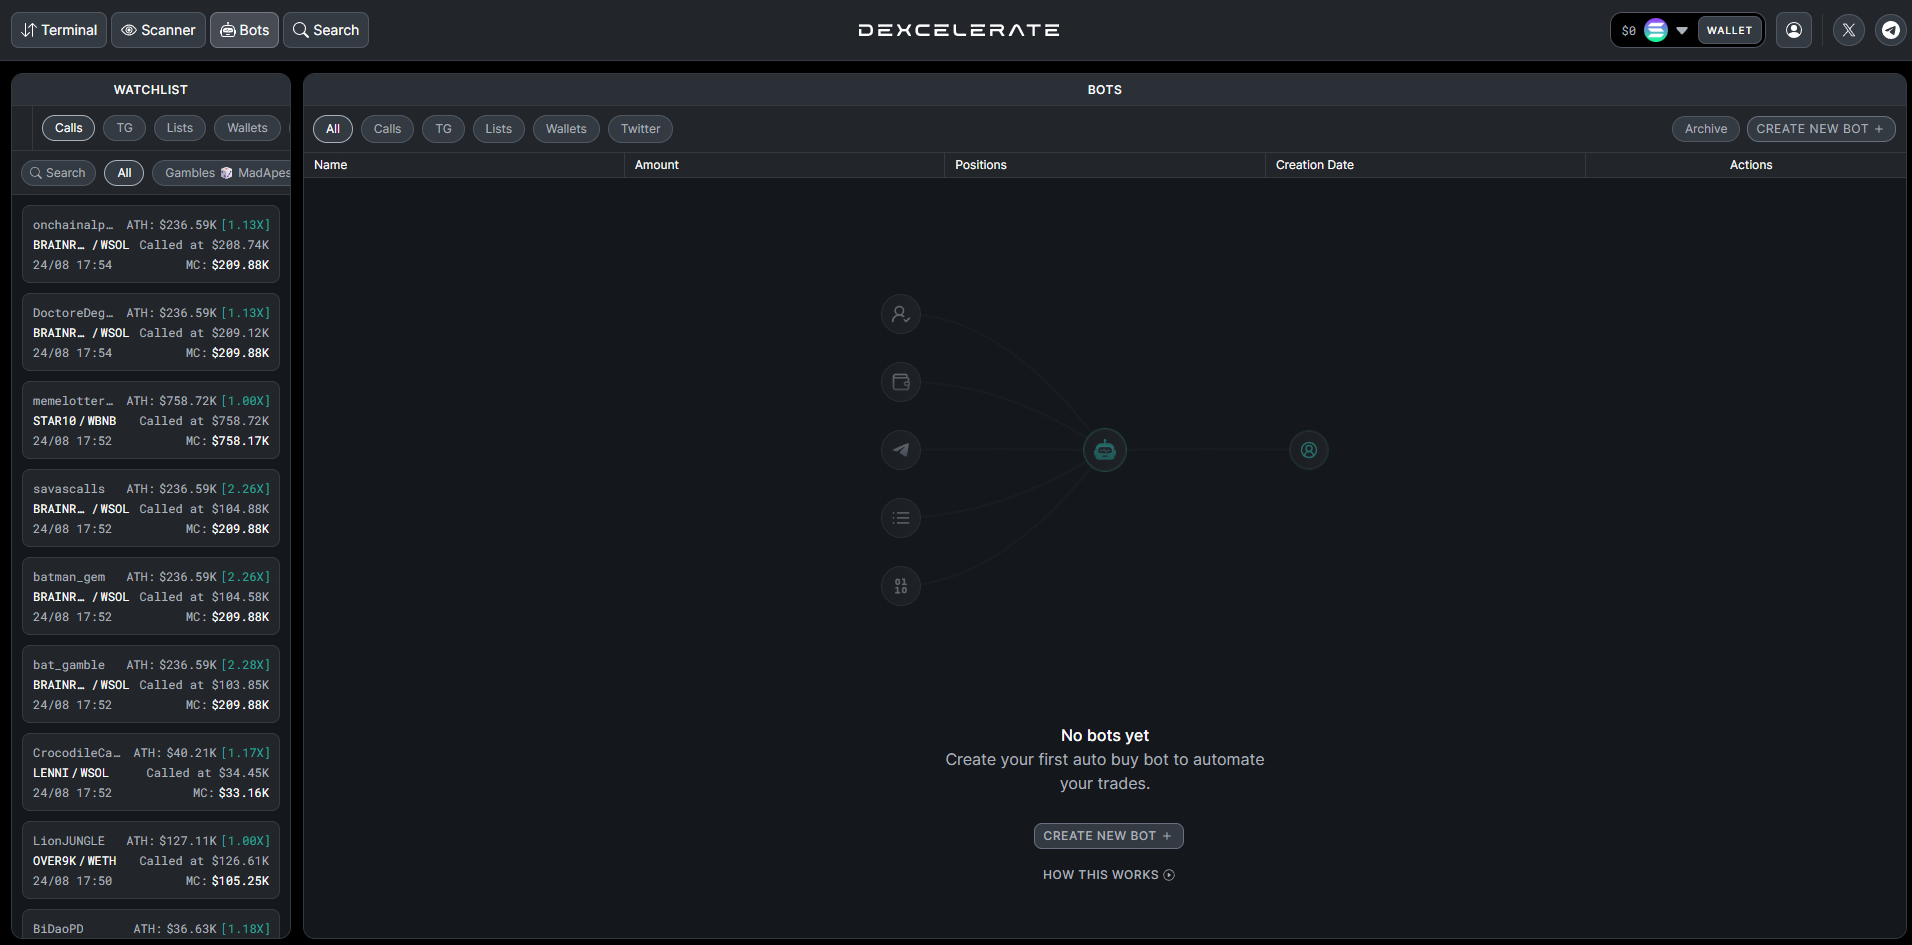Click the Telegram source icon in the bot diagram

coord(900,449)
